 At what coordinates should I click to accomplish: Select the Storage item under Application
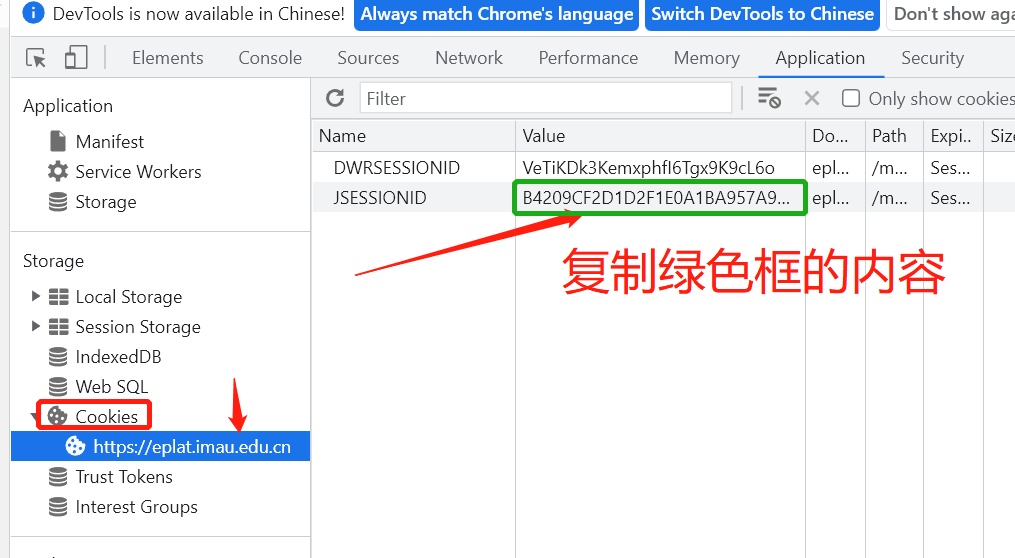[106, 202]
